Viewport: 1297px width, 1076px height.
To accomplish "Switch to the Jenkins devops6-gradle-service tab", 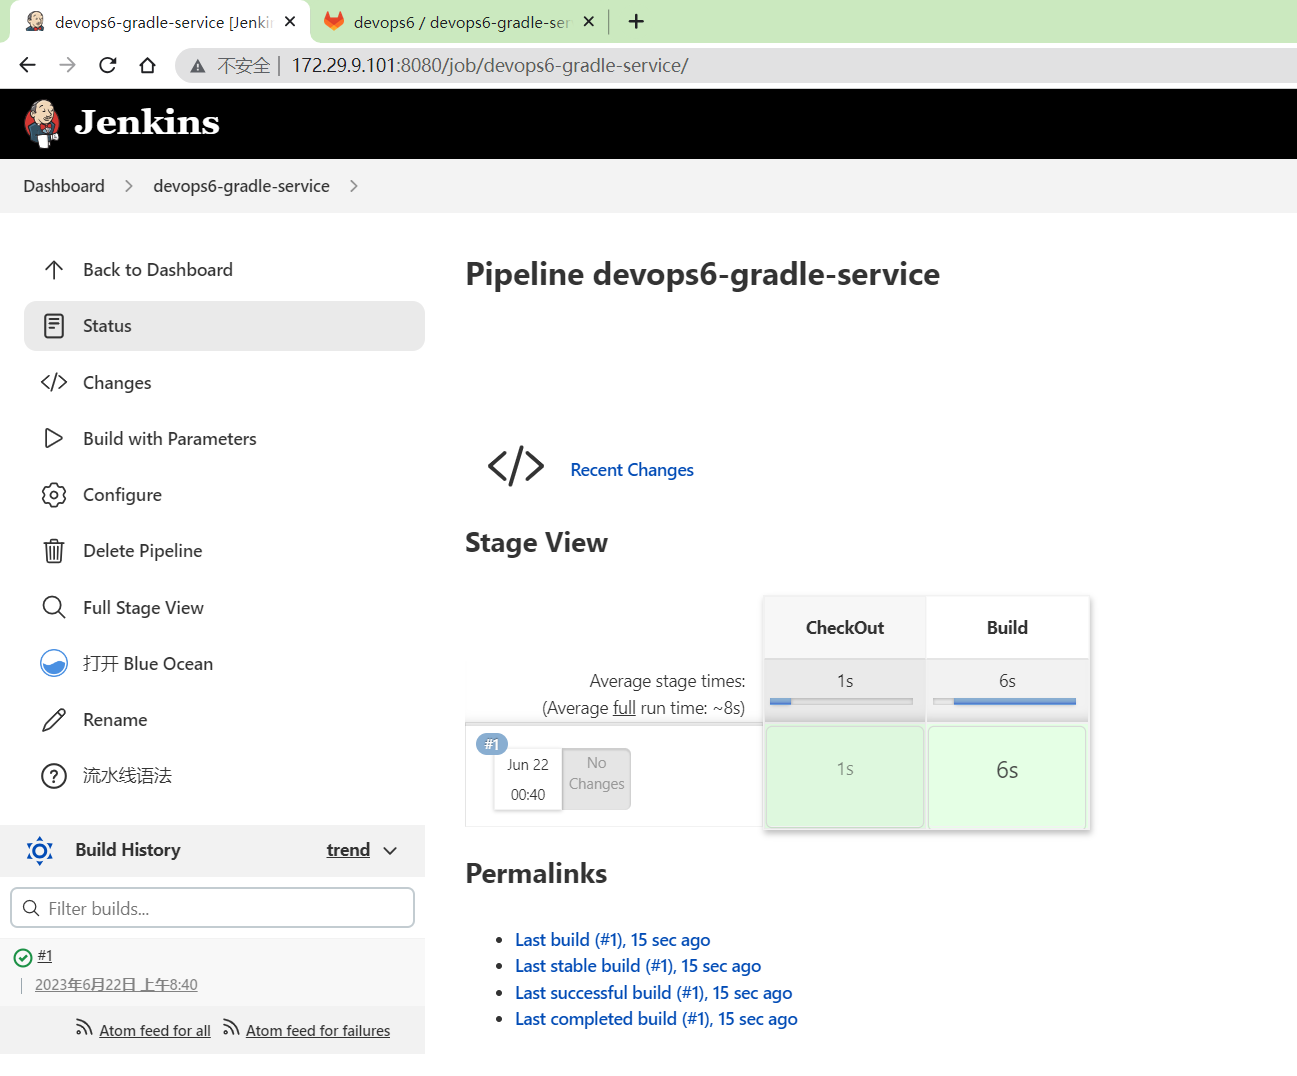I will click(160, 22).
